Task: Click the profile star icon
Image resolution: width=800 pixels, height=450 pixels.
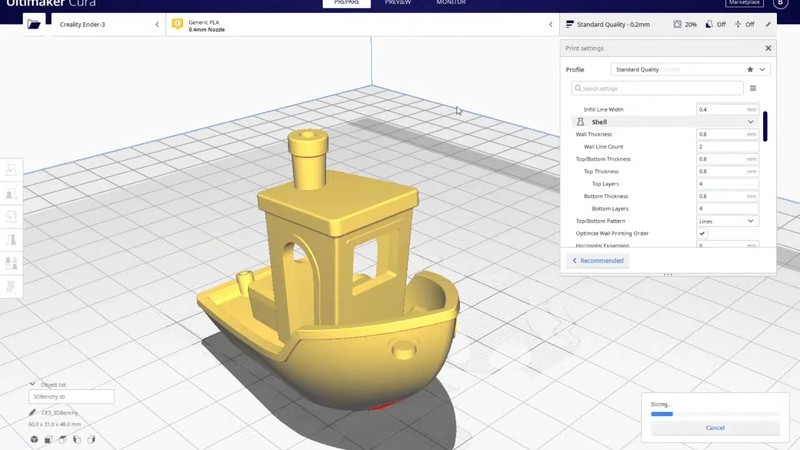Action: 750,70
